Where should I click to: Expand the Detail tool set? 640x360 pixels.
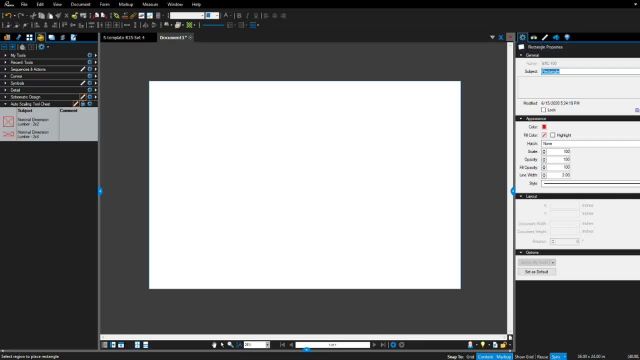pos(5,90)
